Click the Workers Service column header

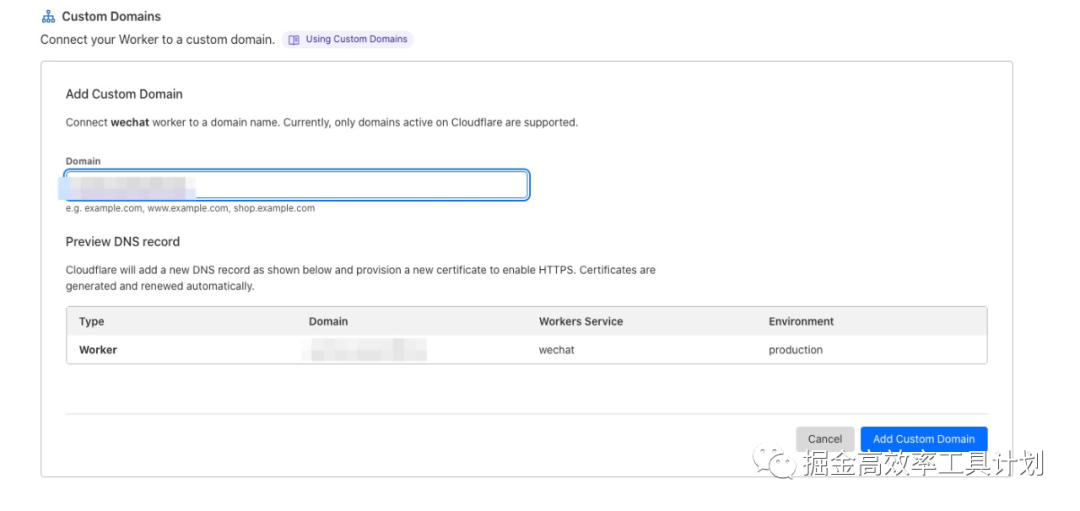(x=580, y=322)
